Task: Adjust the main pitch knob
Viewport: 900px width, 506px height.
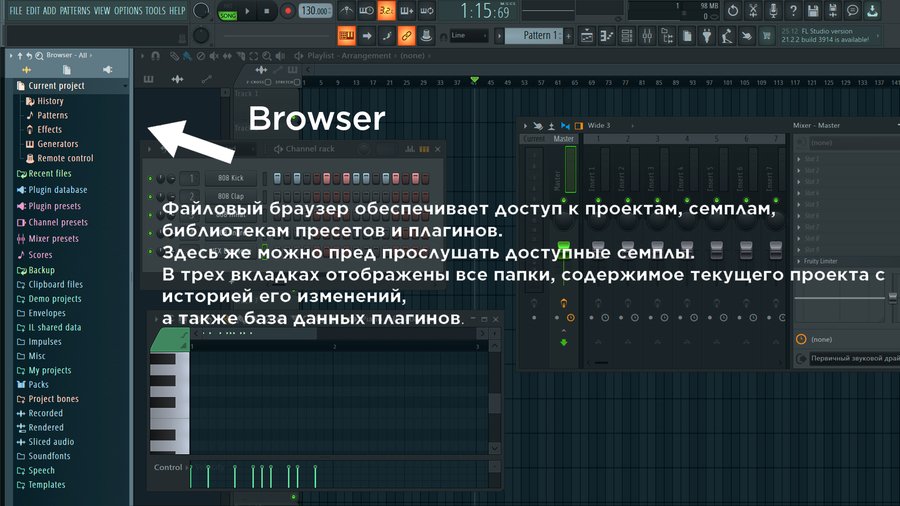Action: pyautogui.click(x=201, y=36)
